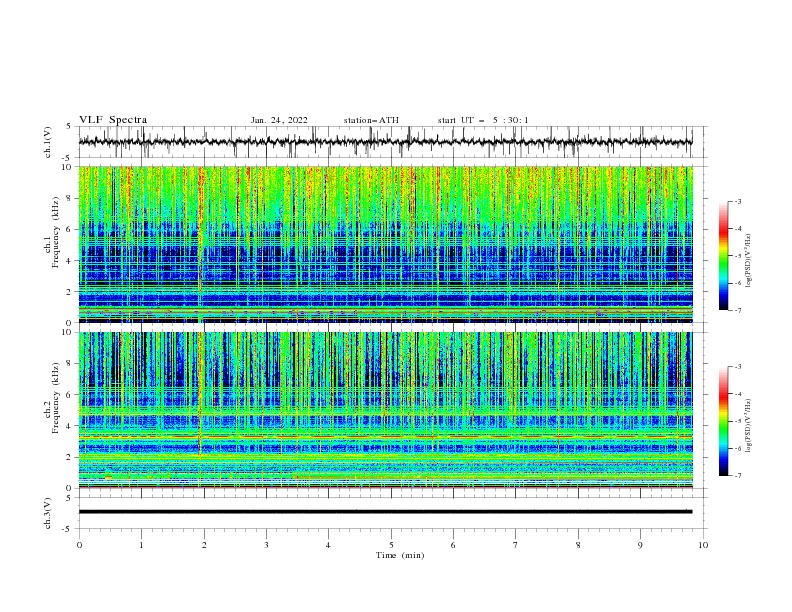The height and width of the screenshot is (612, 792).
Task: Click the "-6" label on lower colorbar
Action: tap(738, 448)
